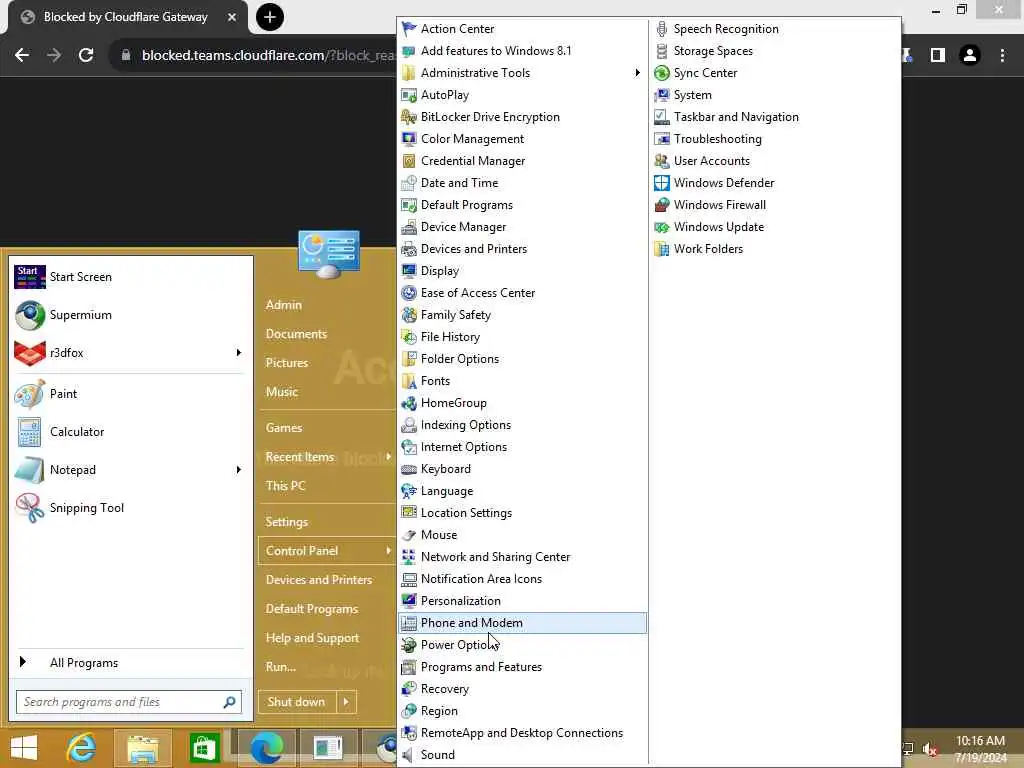
Task: Go back using browser back arrow
Action: (22, 56)
